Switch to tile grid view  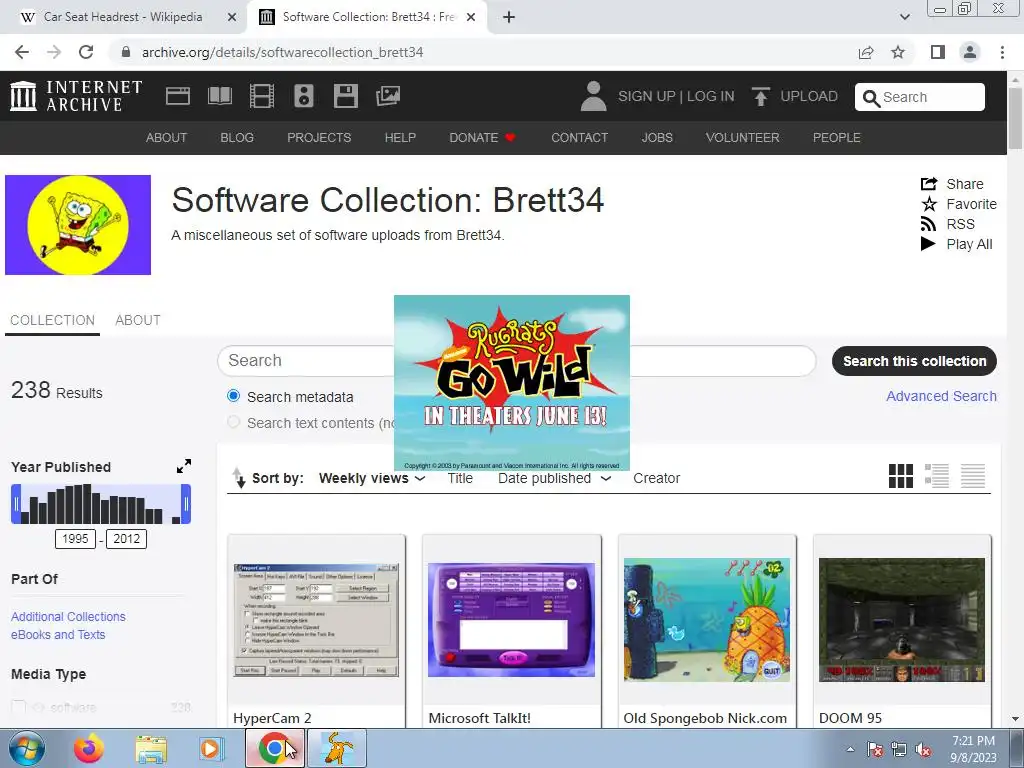(901, 476)
